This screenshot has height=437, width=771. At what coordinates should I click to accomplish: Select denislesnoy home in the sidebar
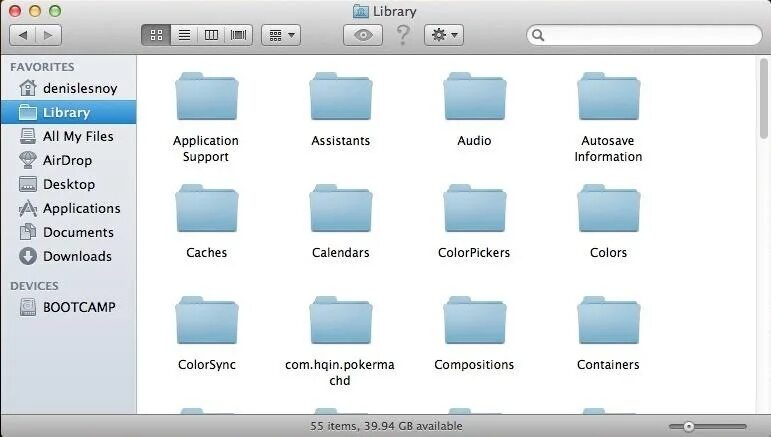pos(68,88)
